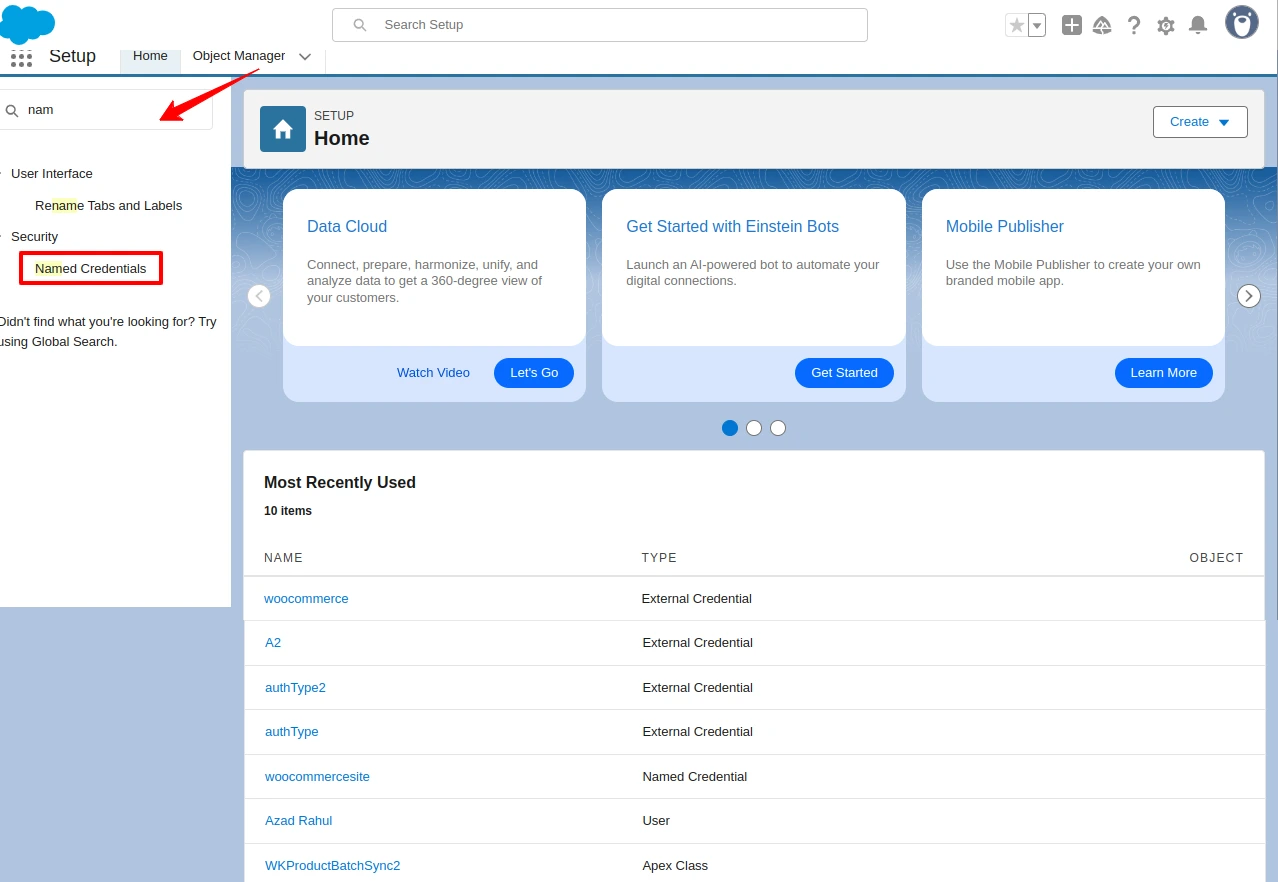Select the third carousel dot indicator

pos(777,427)
